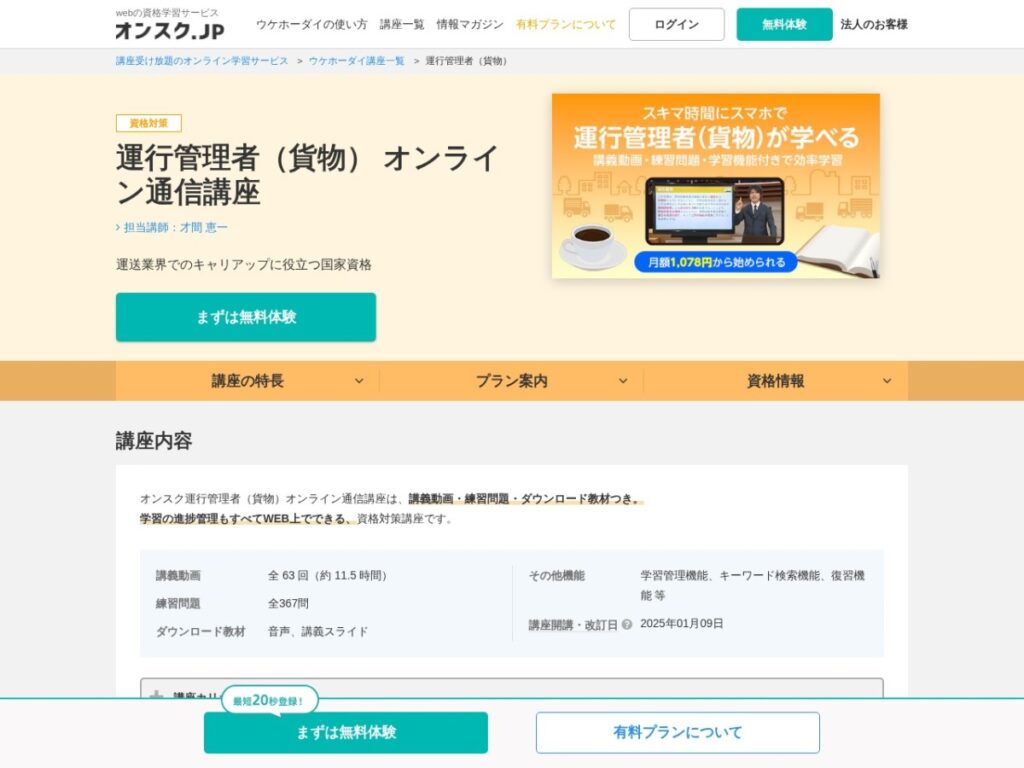Click the 講座内容 heading text
Image resolution: width=1024 pixels, height=768 pixels.
pyautogui.click(x=154, y=441)
